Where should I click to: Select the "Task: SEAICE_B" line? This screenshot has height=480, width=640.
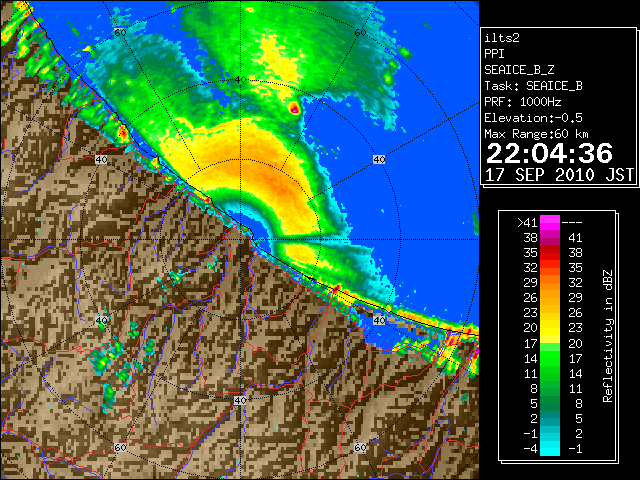[x=533, y=86]
